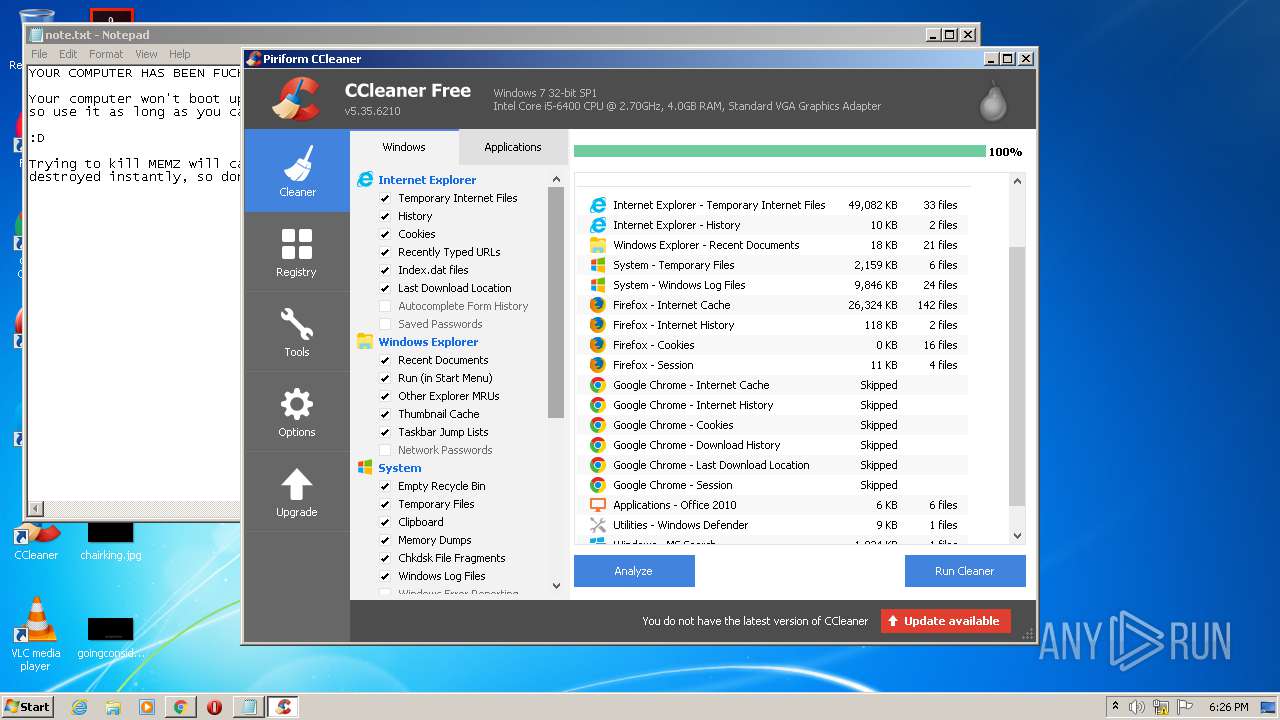Viewport: 1280px width, 720px height.
Task: Open Notepad Edit menu
Action: click(x=68, y=54)
